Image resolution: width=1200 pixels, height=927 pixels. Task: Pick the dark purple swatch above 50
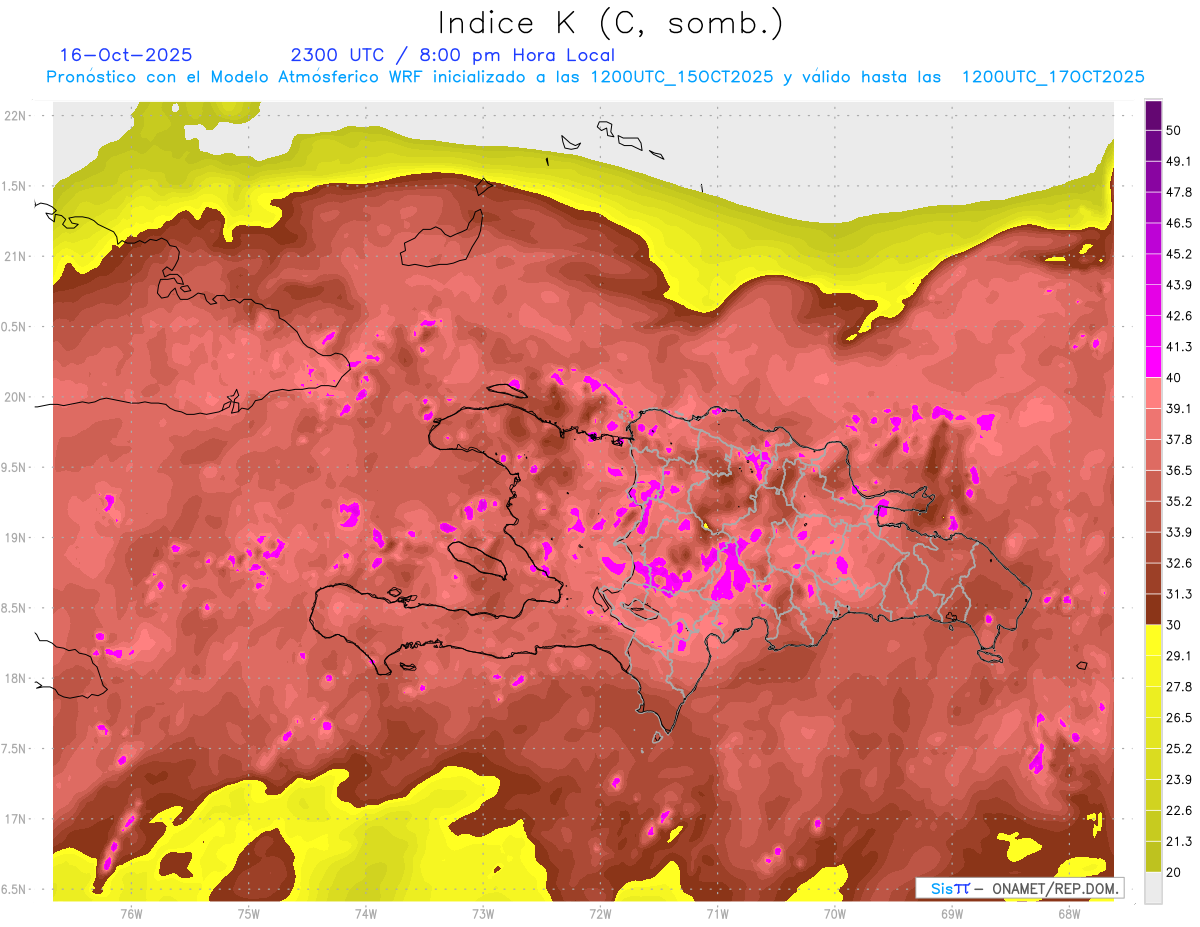click(1153, 115)
